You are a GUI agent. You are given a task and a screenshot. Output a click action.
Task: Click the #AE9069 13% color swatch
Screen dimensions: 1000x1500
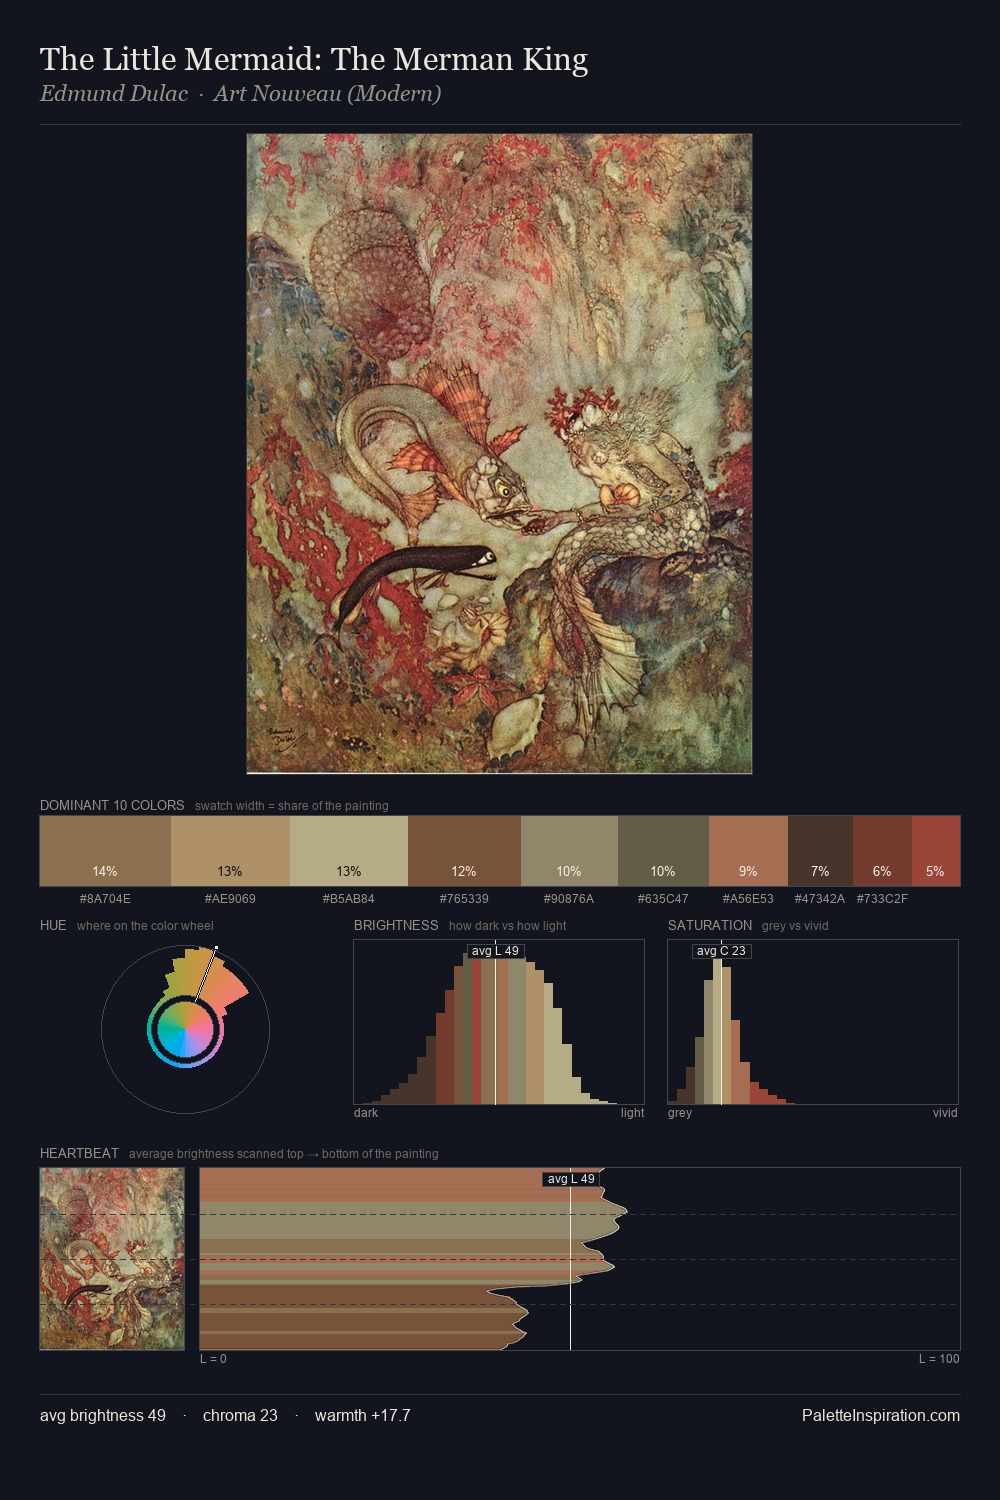tap(230, 851)
